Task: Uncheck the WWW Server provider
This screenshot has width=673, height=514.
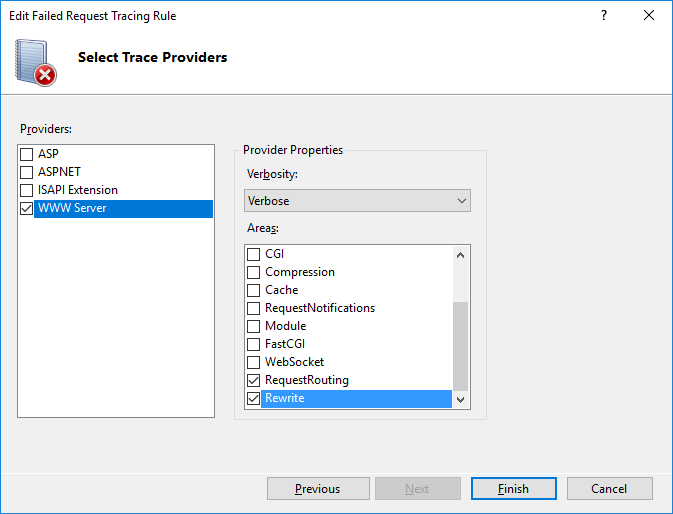Action: pos(27,209)
